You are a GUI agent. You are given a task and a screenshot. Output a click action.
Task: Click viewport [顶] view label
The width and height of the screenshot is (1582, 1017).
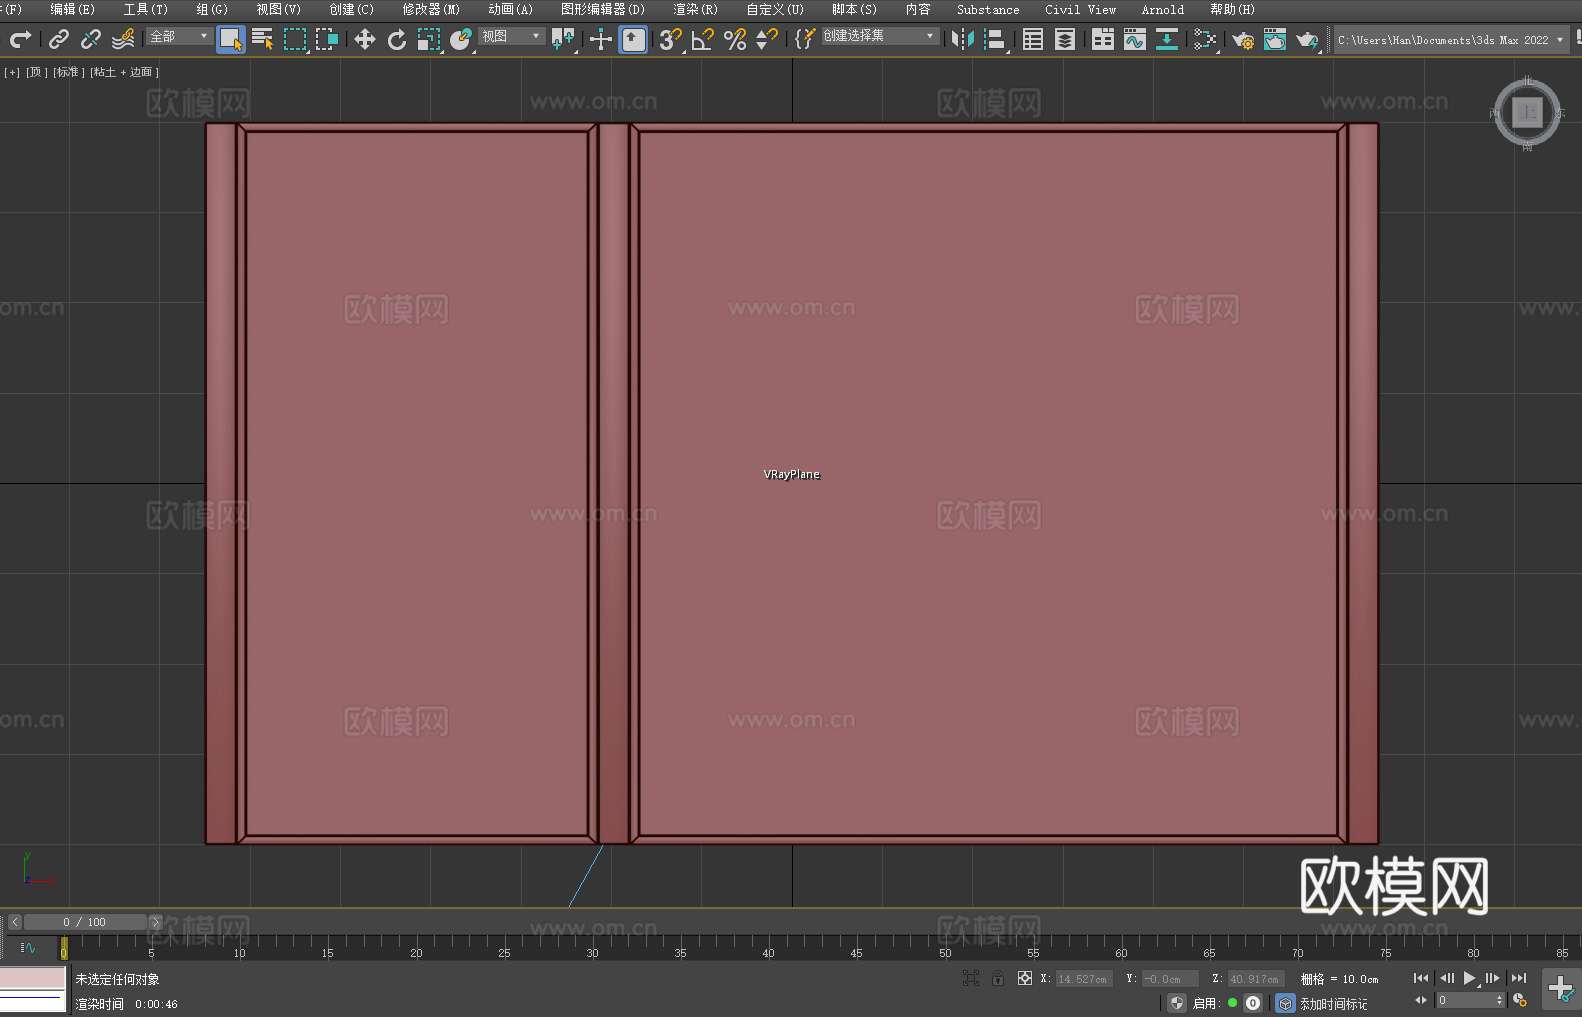click(x=36, y=72)
